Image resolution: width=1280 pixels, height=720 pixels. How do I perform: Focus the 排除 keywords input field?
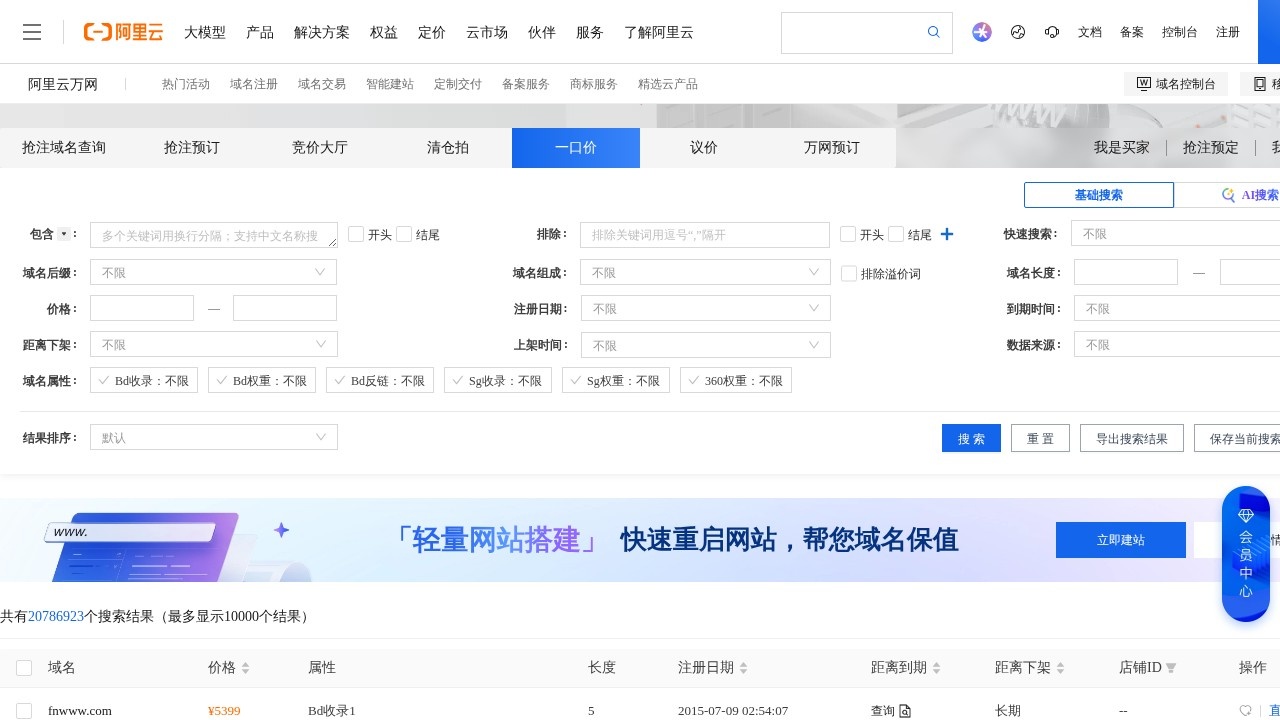pos(705,235)
